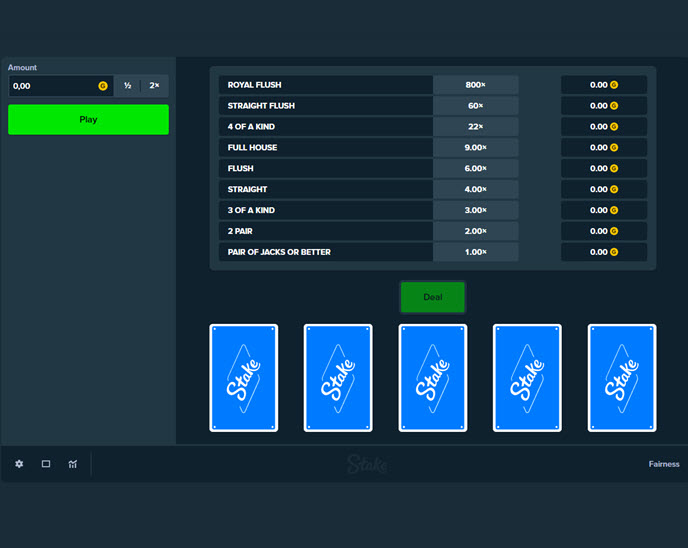Image resolution: width=688 pixels, height=548 pixels.
Task: Click the Deal button
Action: click(433, 297)
